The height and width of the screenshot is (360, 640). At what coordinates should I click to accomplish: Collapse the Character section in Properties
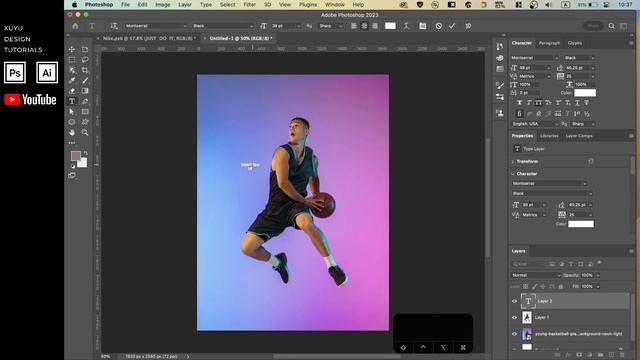point(513,174)
